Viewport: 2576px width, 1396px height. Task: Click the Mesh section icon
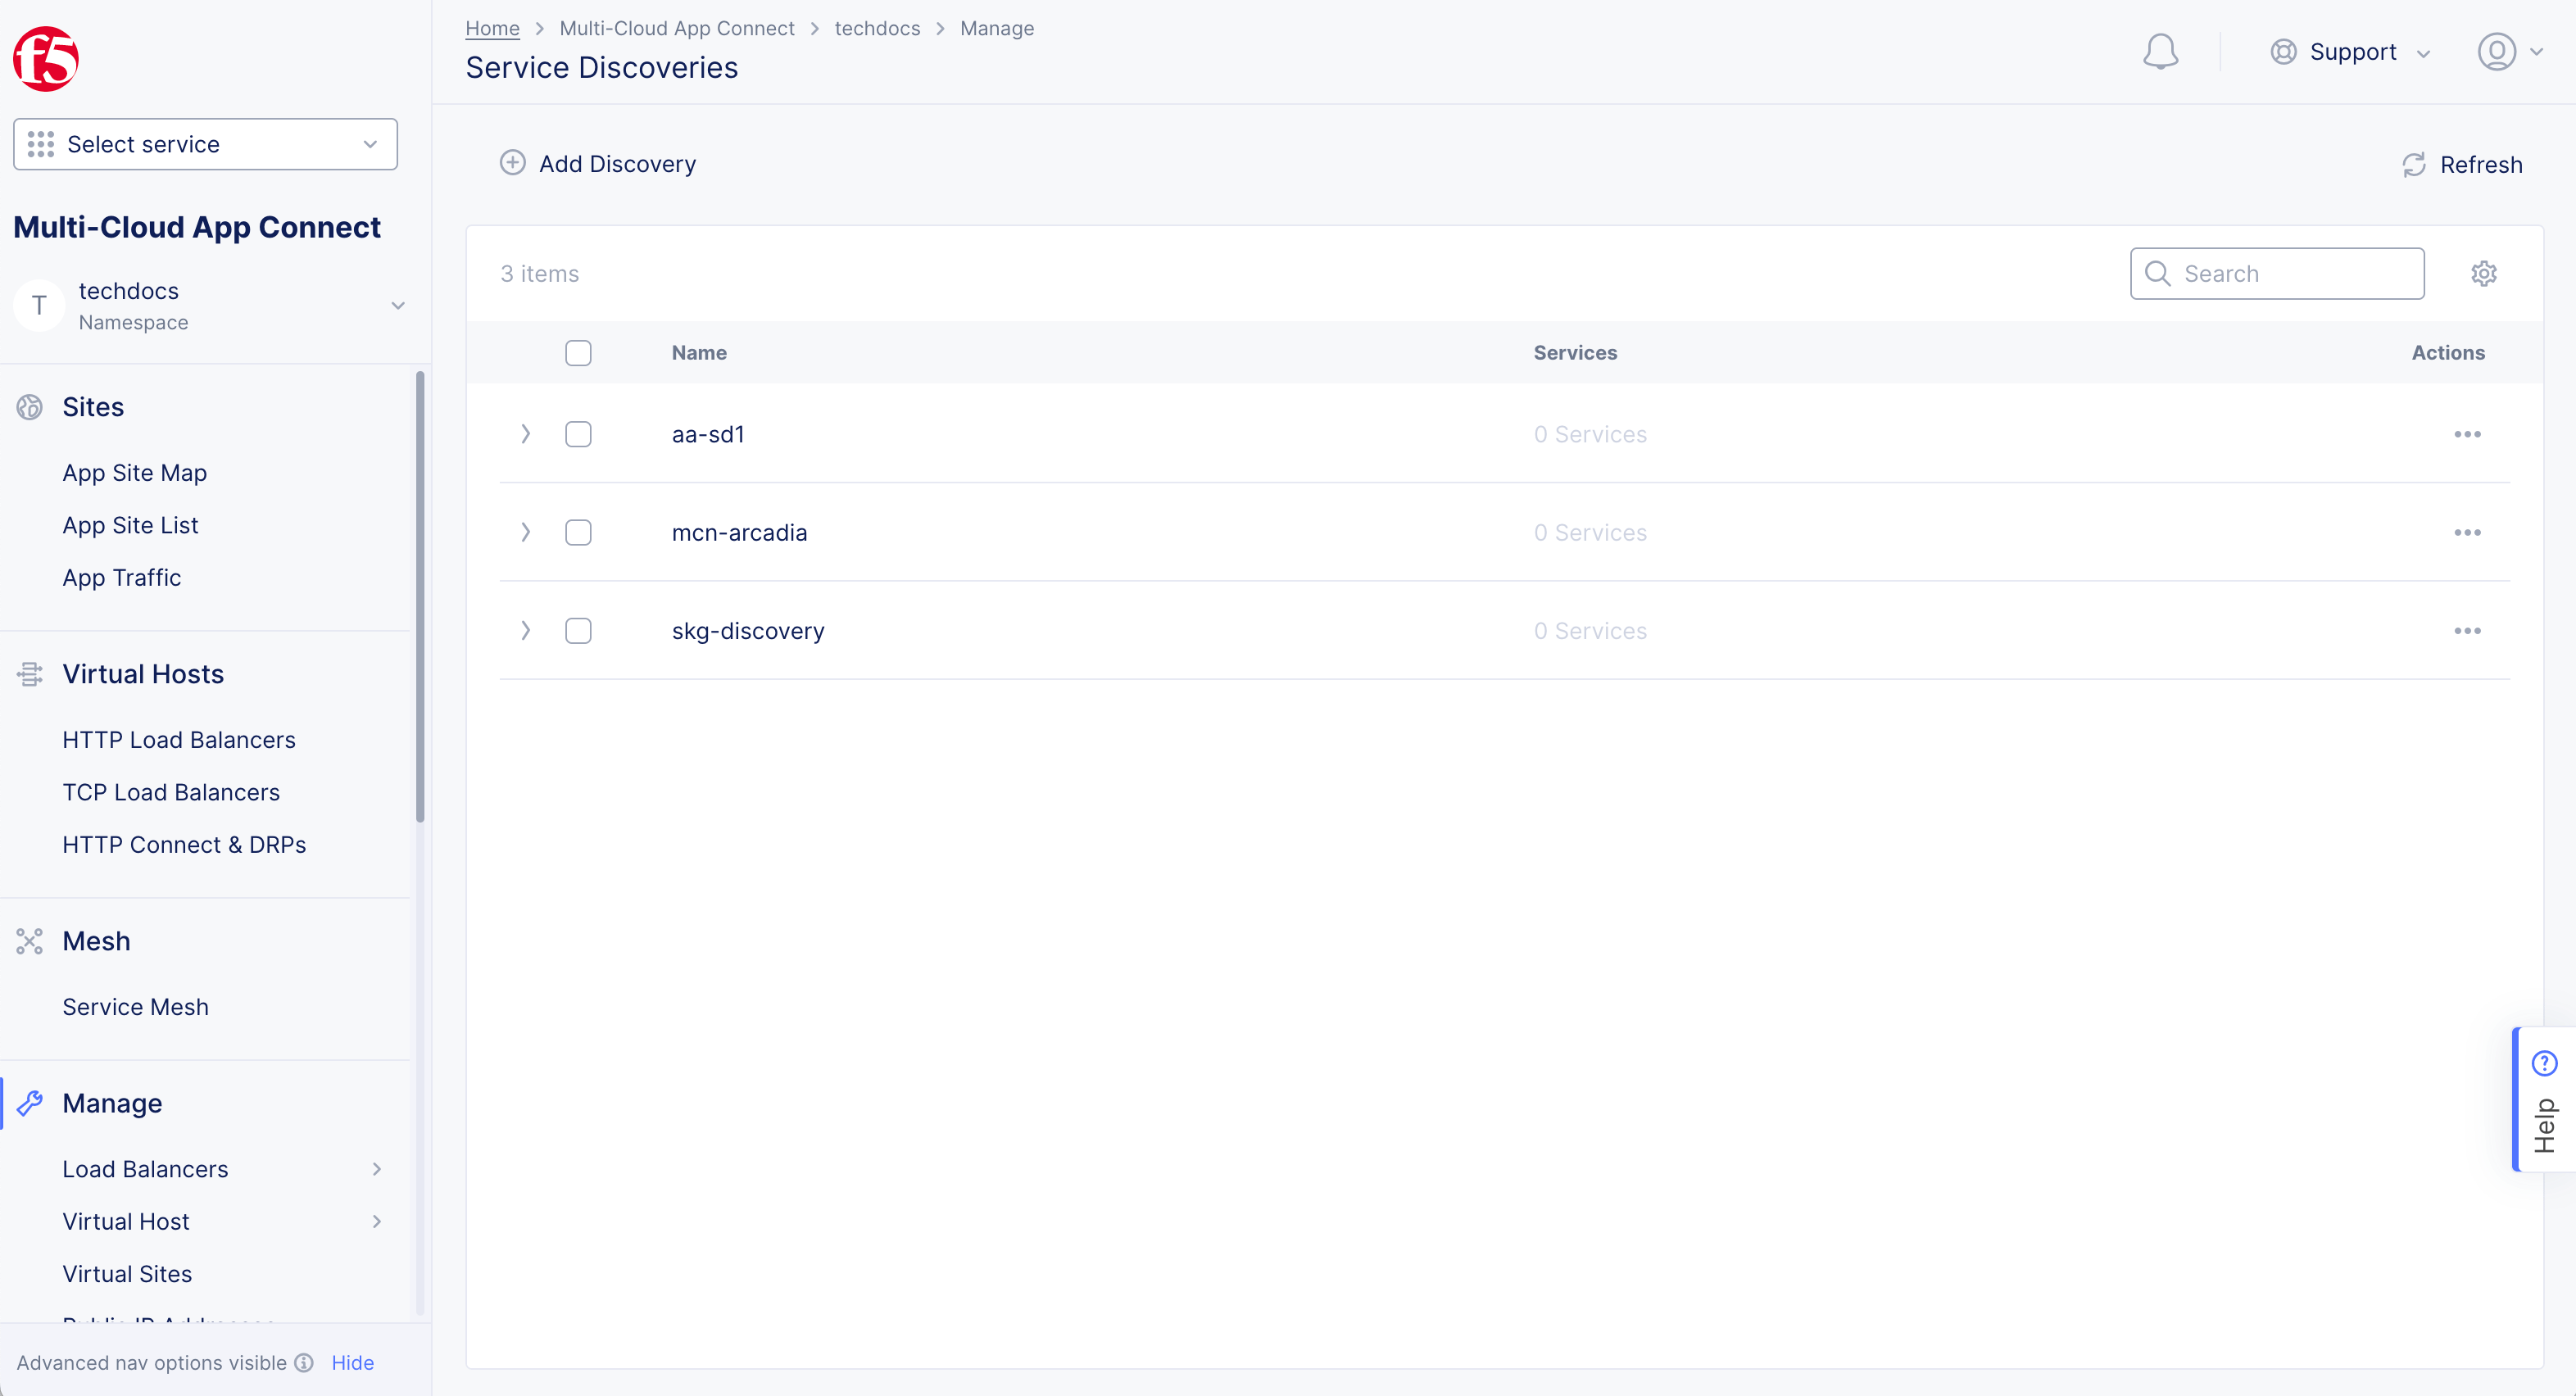point(30,941)
